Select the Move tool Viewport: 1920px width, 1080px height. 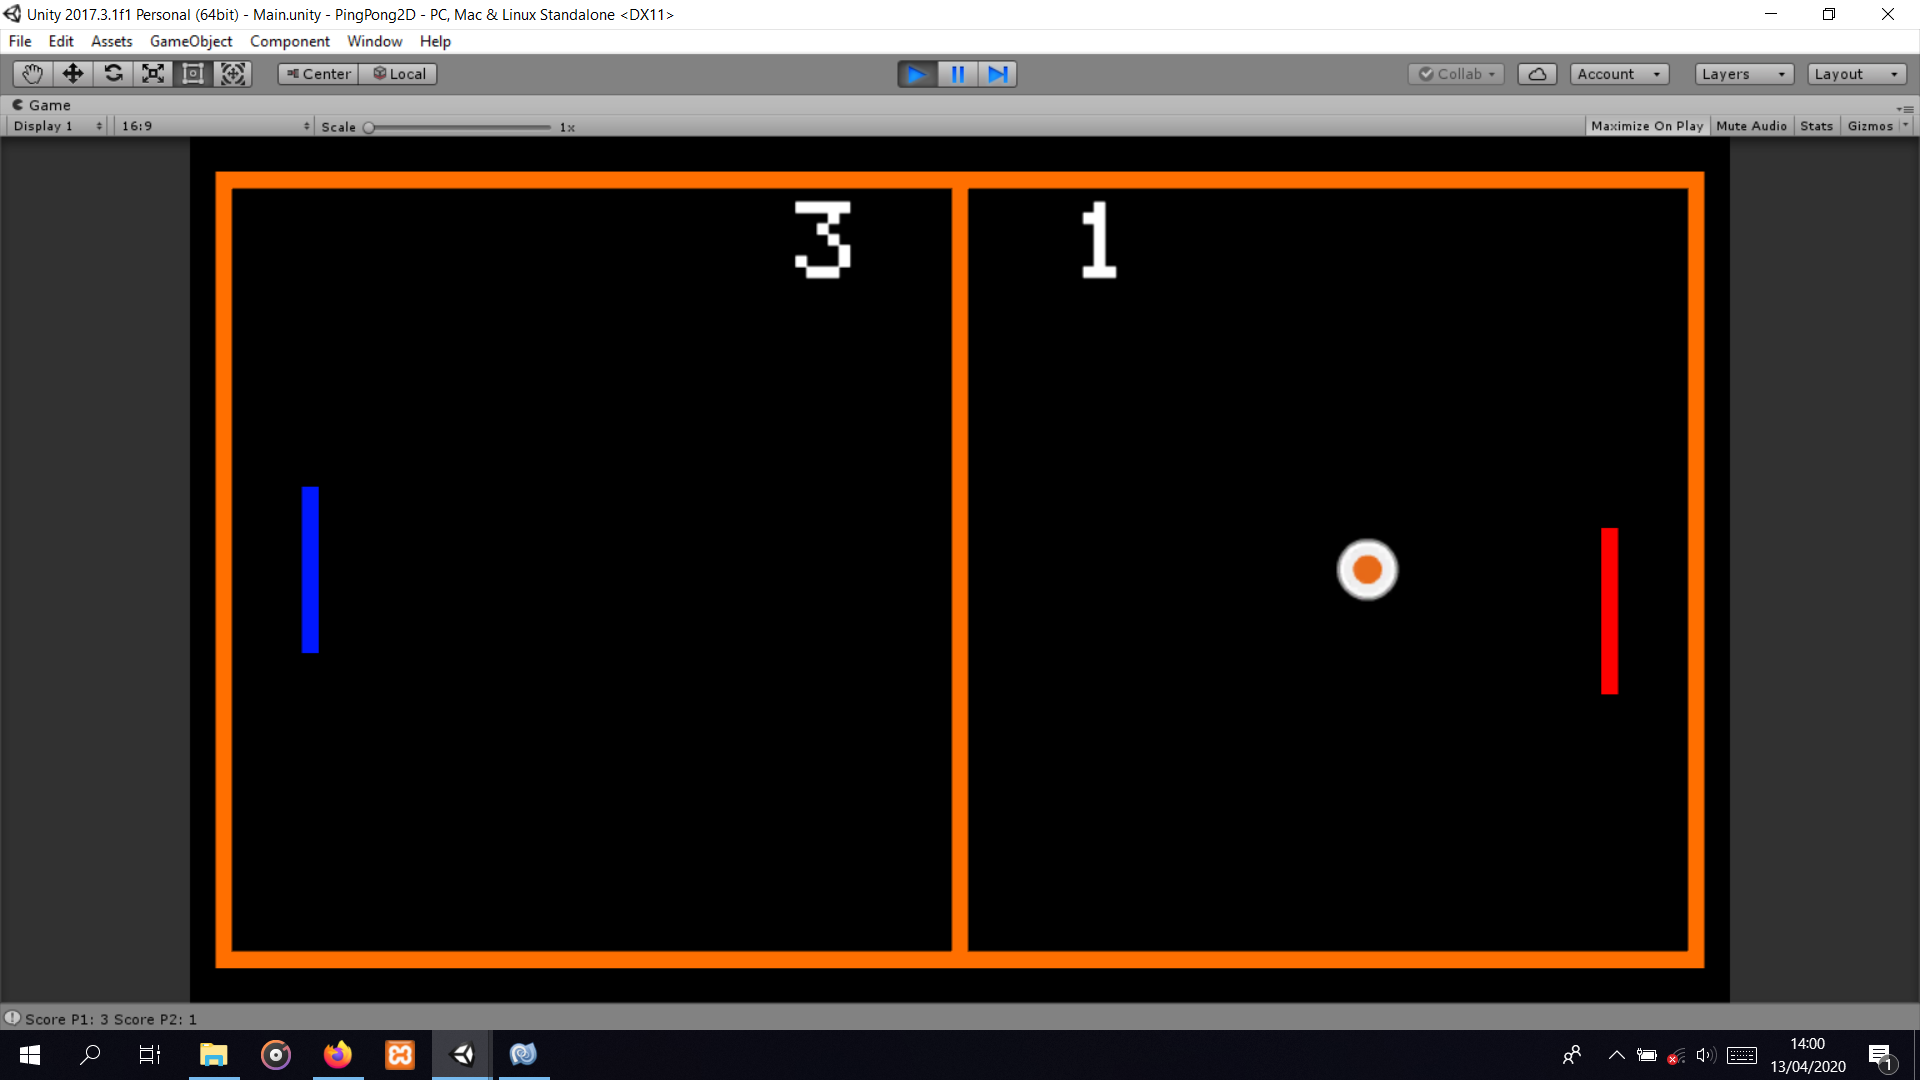coord(72,73)
